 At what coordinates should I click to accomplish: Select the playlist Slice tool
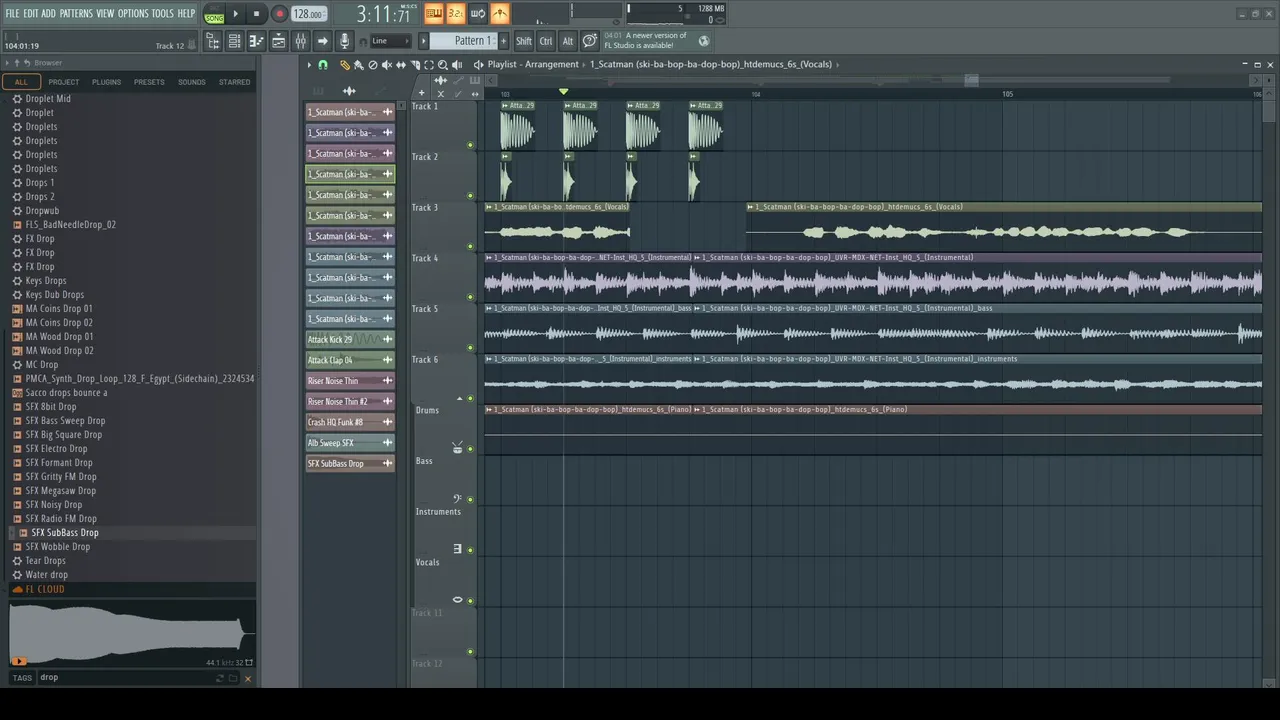[415, 65]
